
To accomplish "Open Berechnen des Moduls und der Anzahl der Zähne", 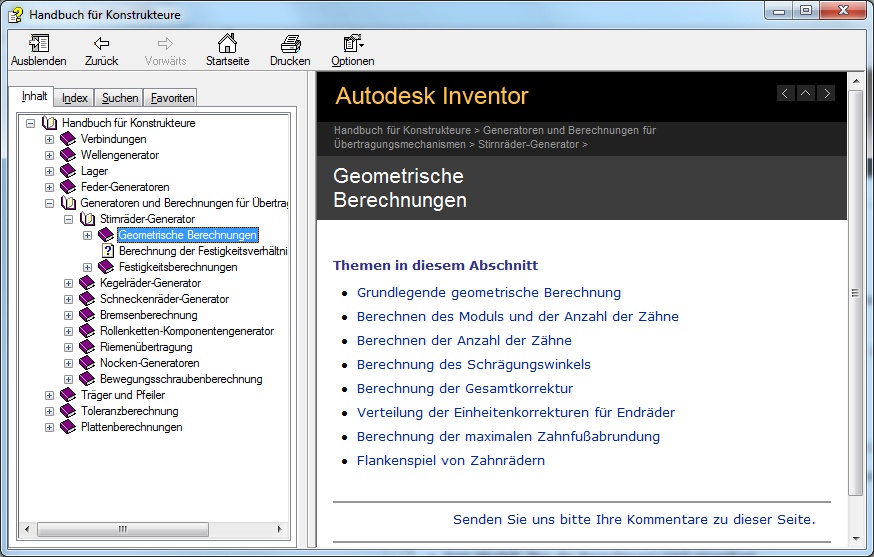I will tap(518, 316).
